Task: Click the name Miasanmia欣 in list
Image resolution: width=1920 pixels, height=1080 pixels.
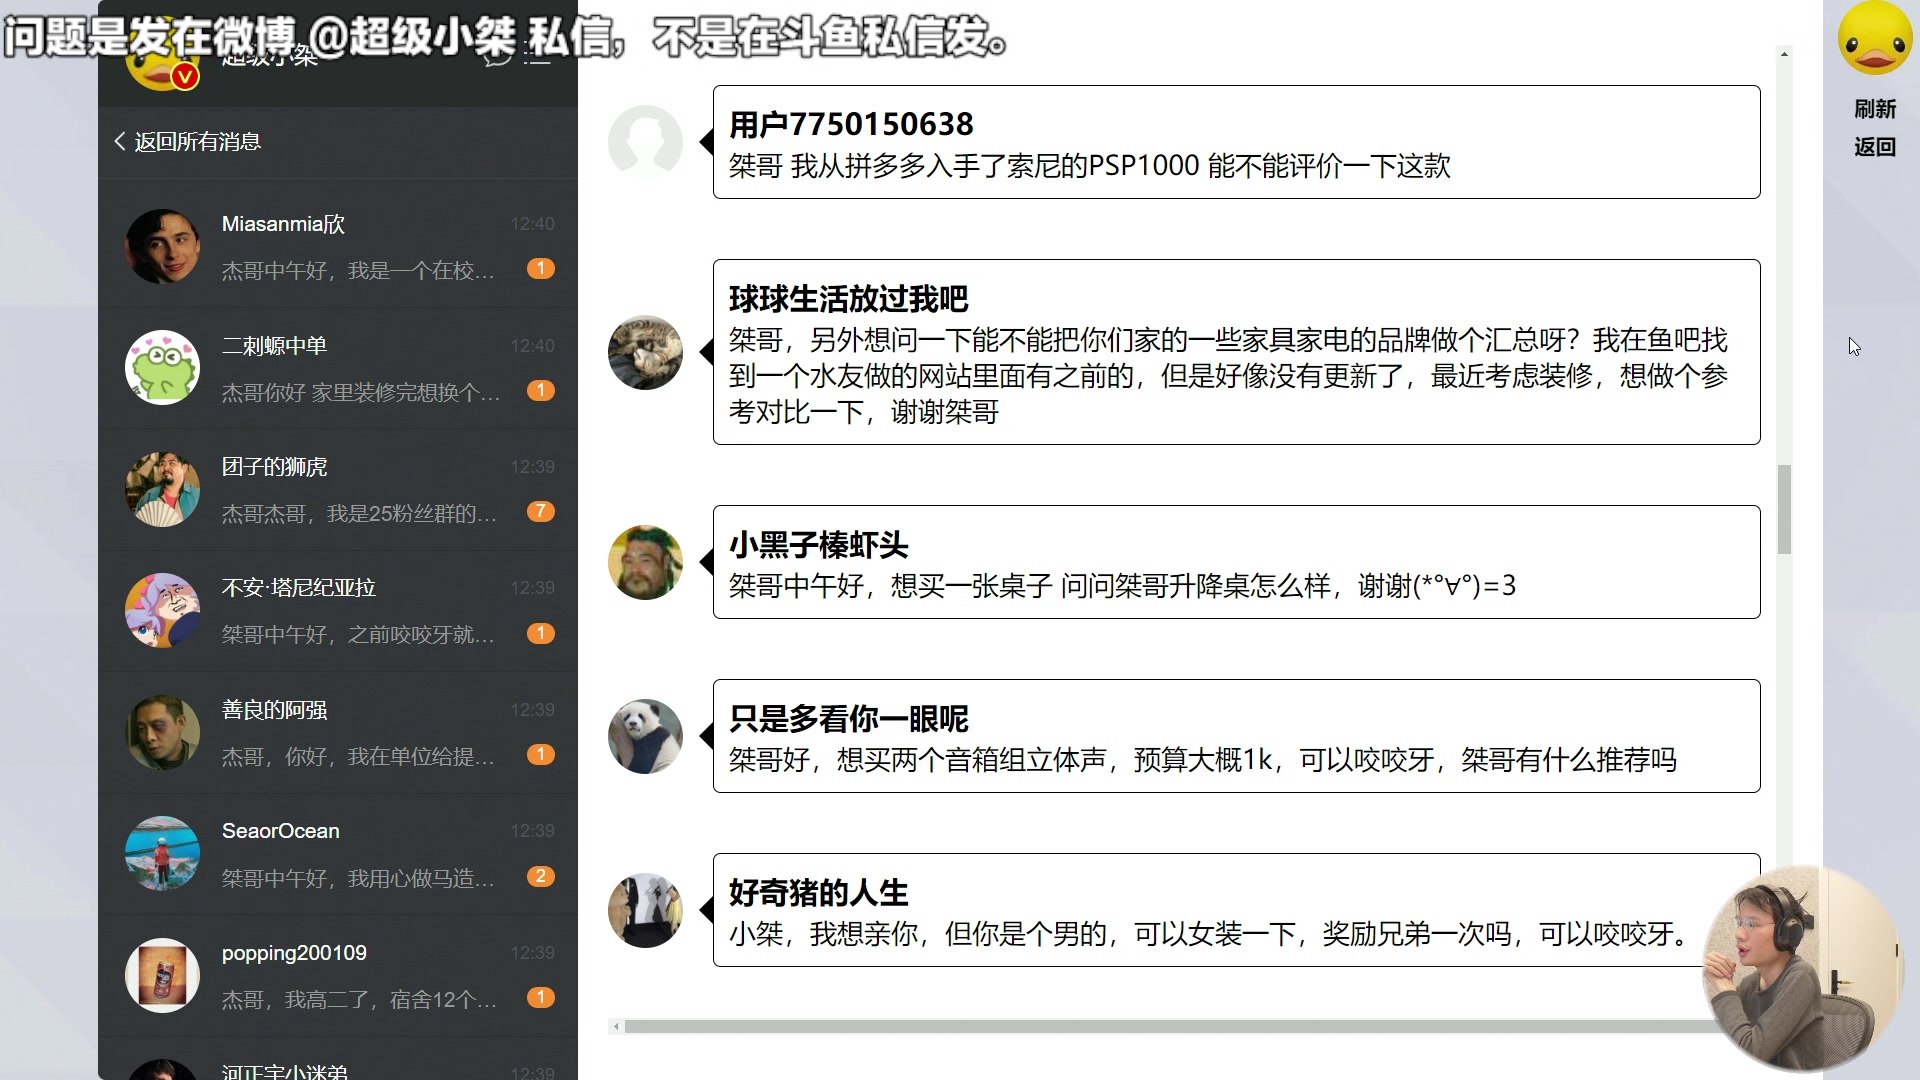Action: tap(283, 224)
